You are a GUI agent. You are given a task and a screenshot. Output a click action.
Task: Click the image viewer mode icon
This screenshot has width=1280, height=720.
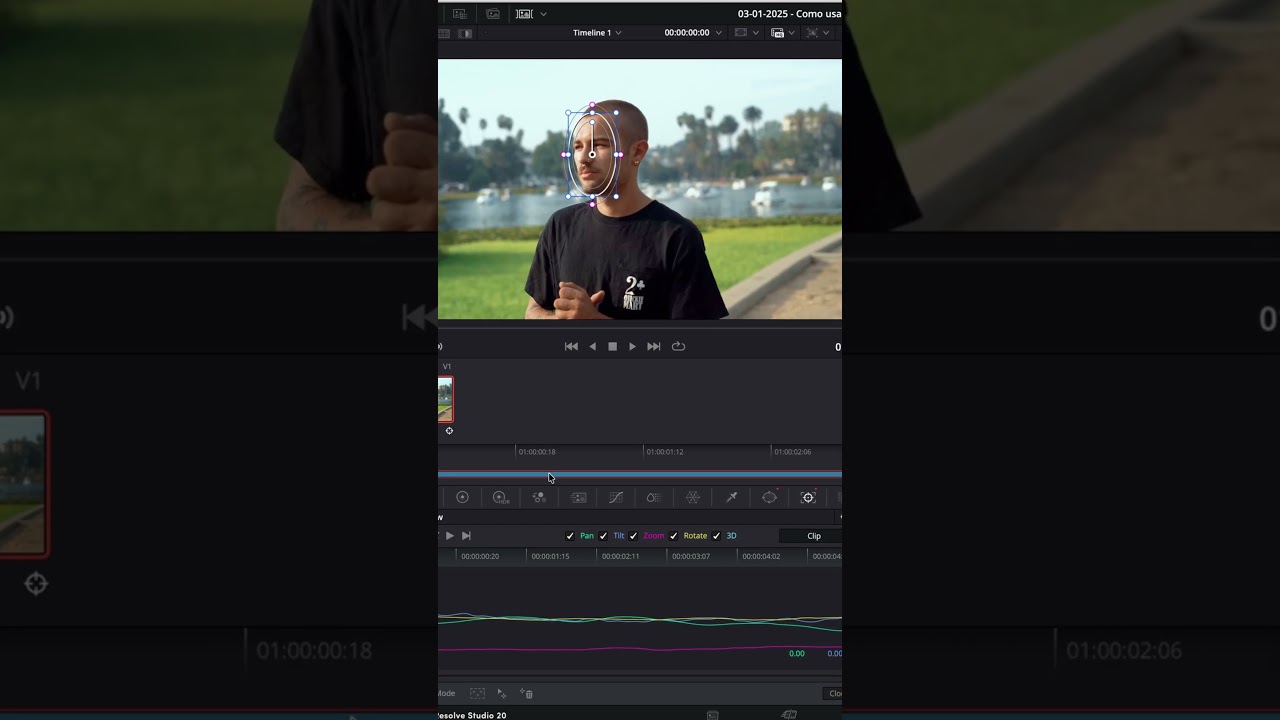pos(524,14)
